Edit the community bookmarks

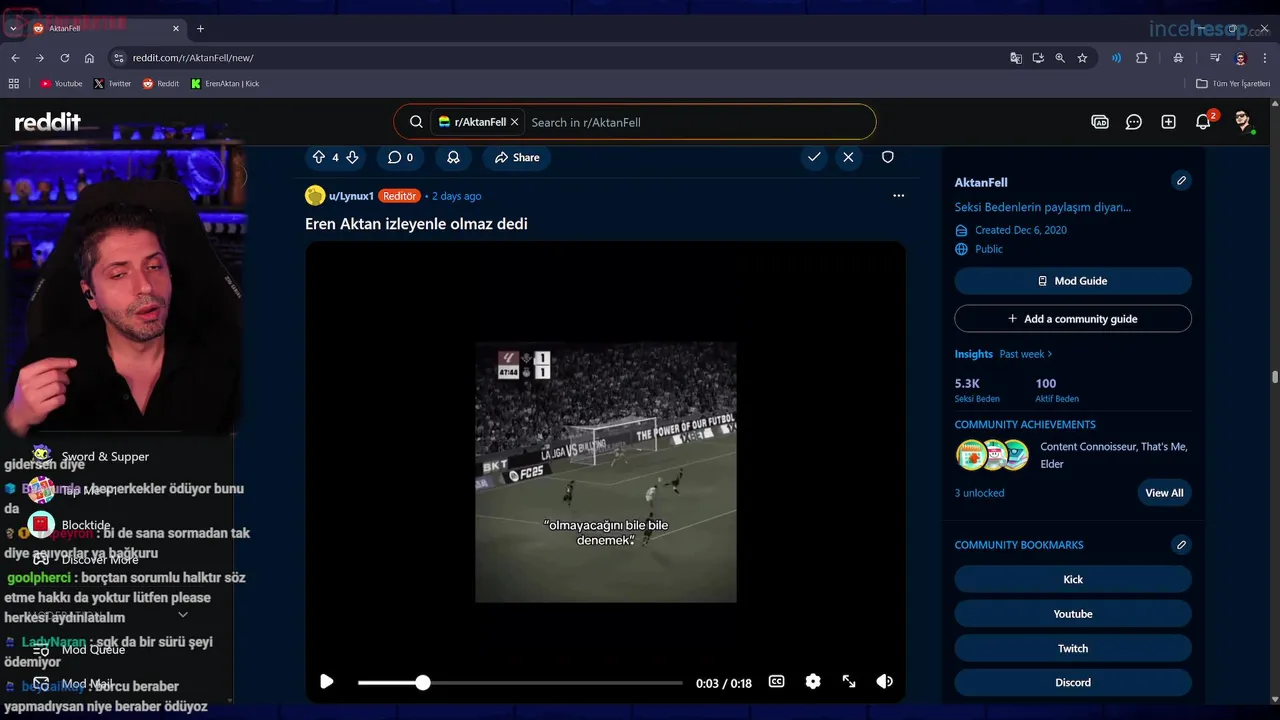click(1181, 545)
